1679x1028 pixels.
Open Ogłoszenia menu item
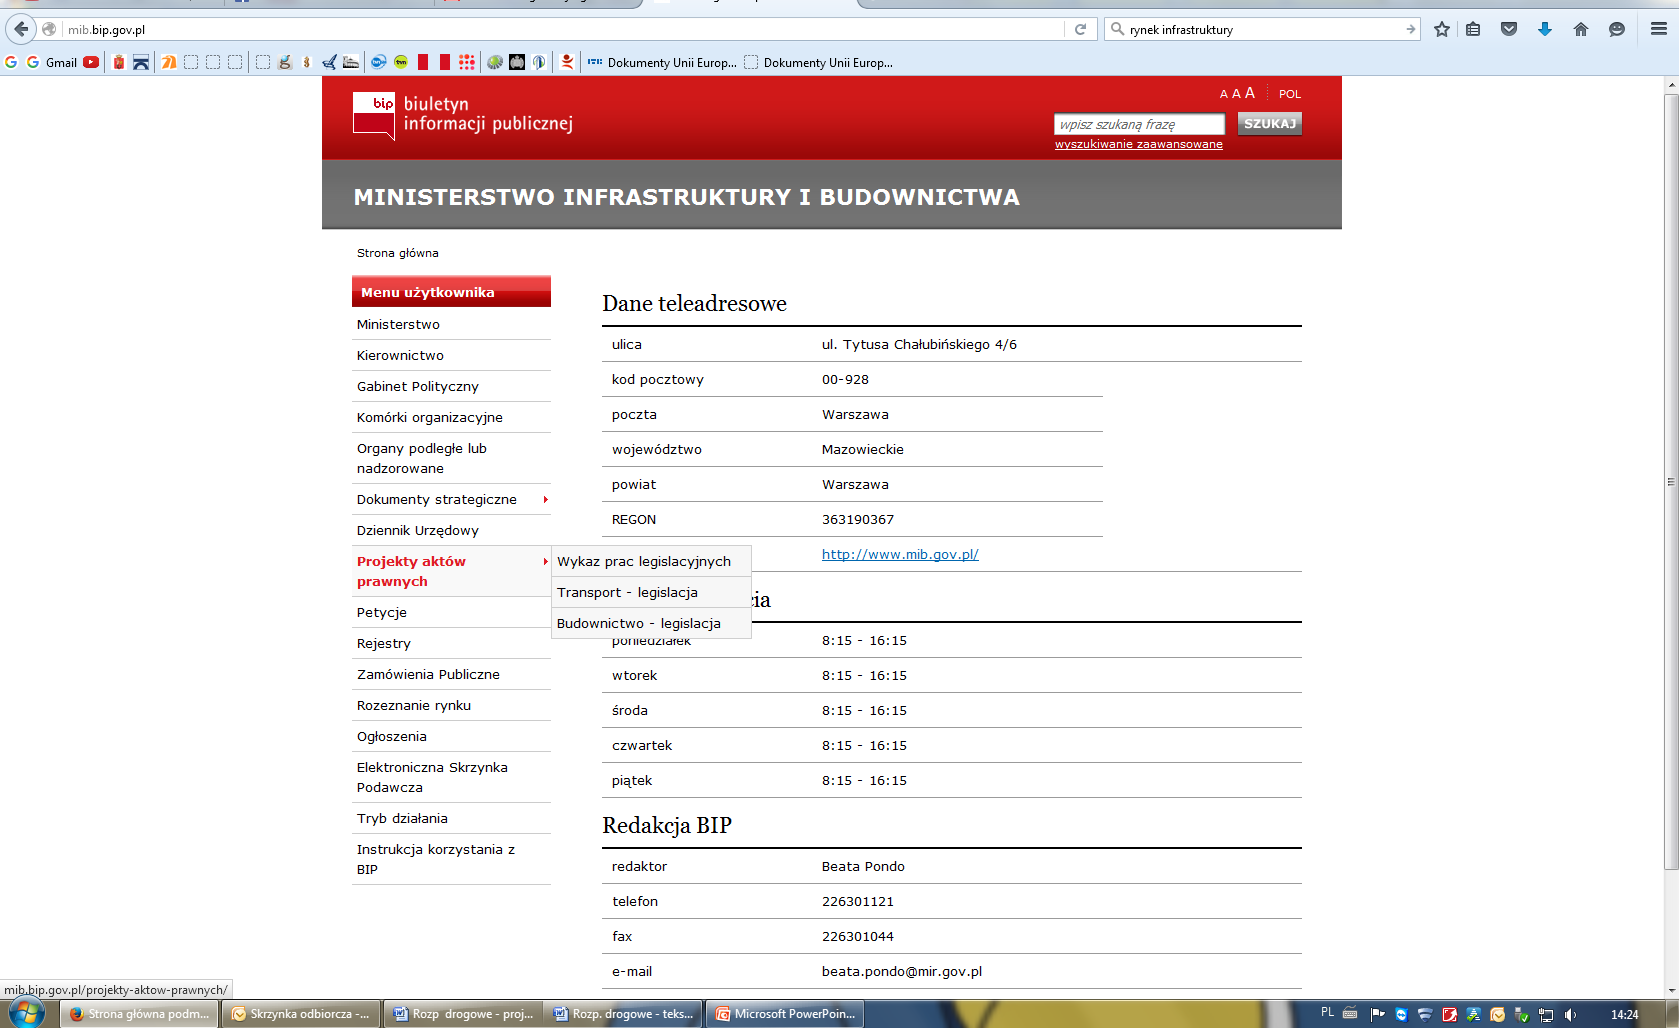click(451, 736)
